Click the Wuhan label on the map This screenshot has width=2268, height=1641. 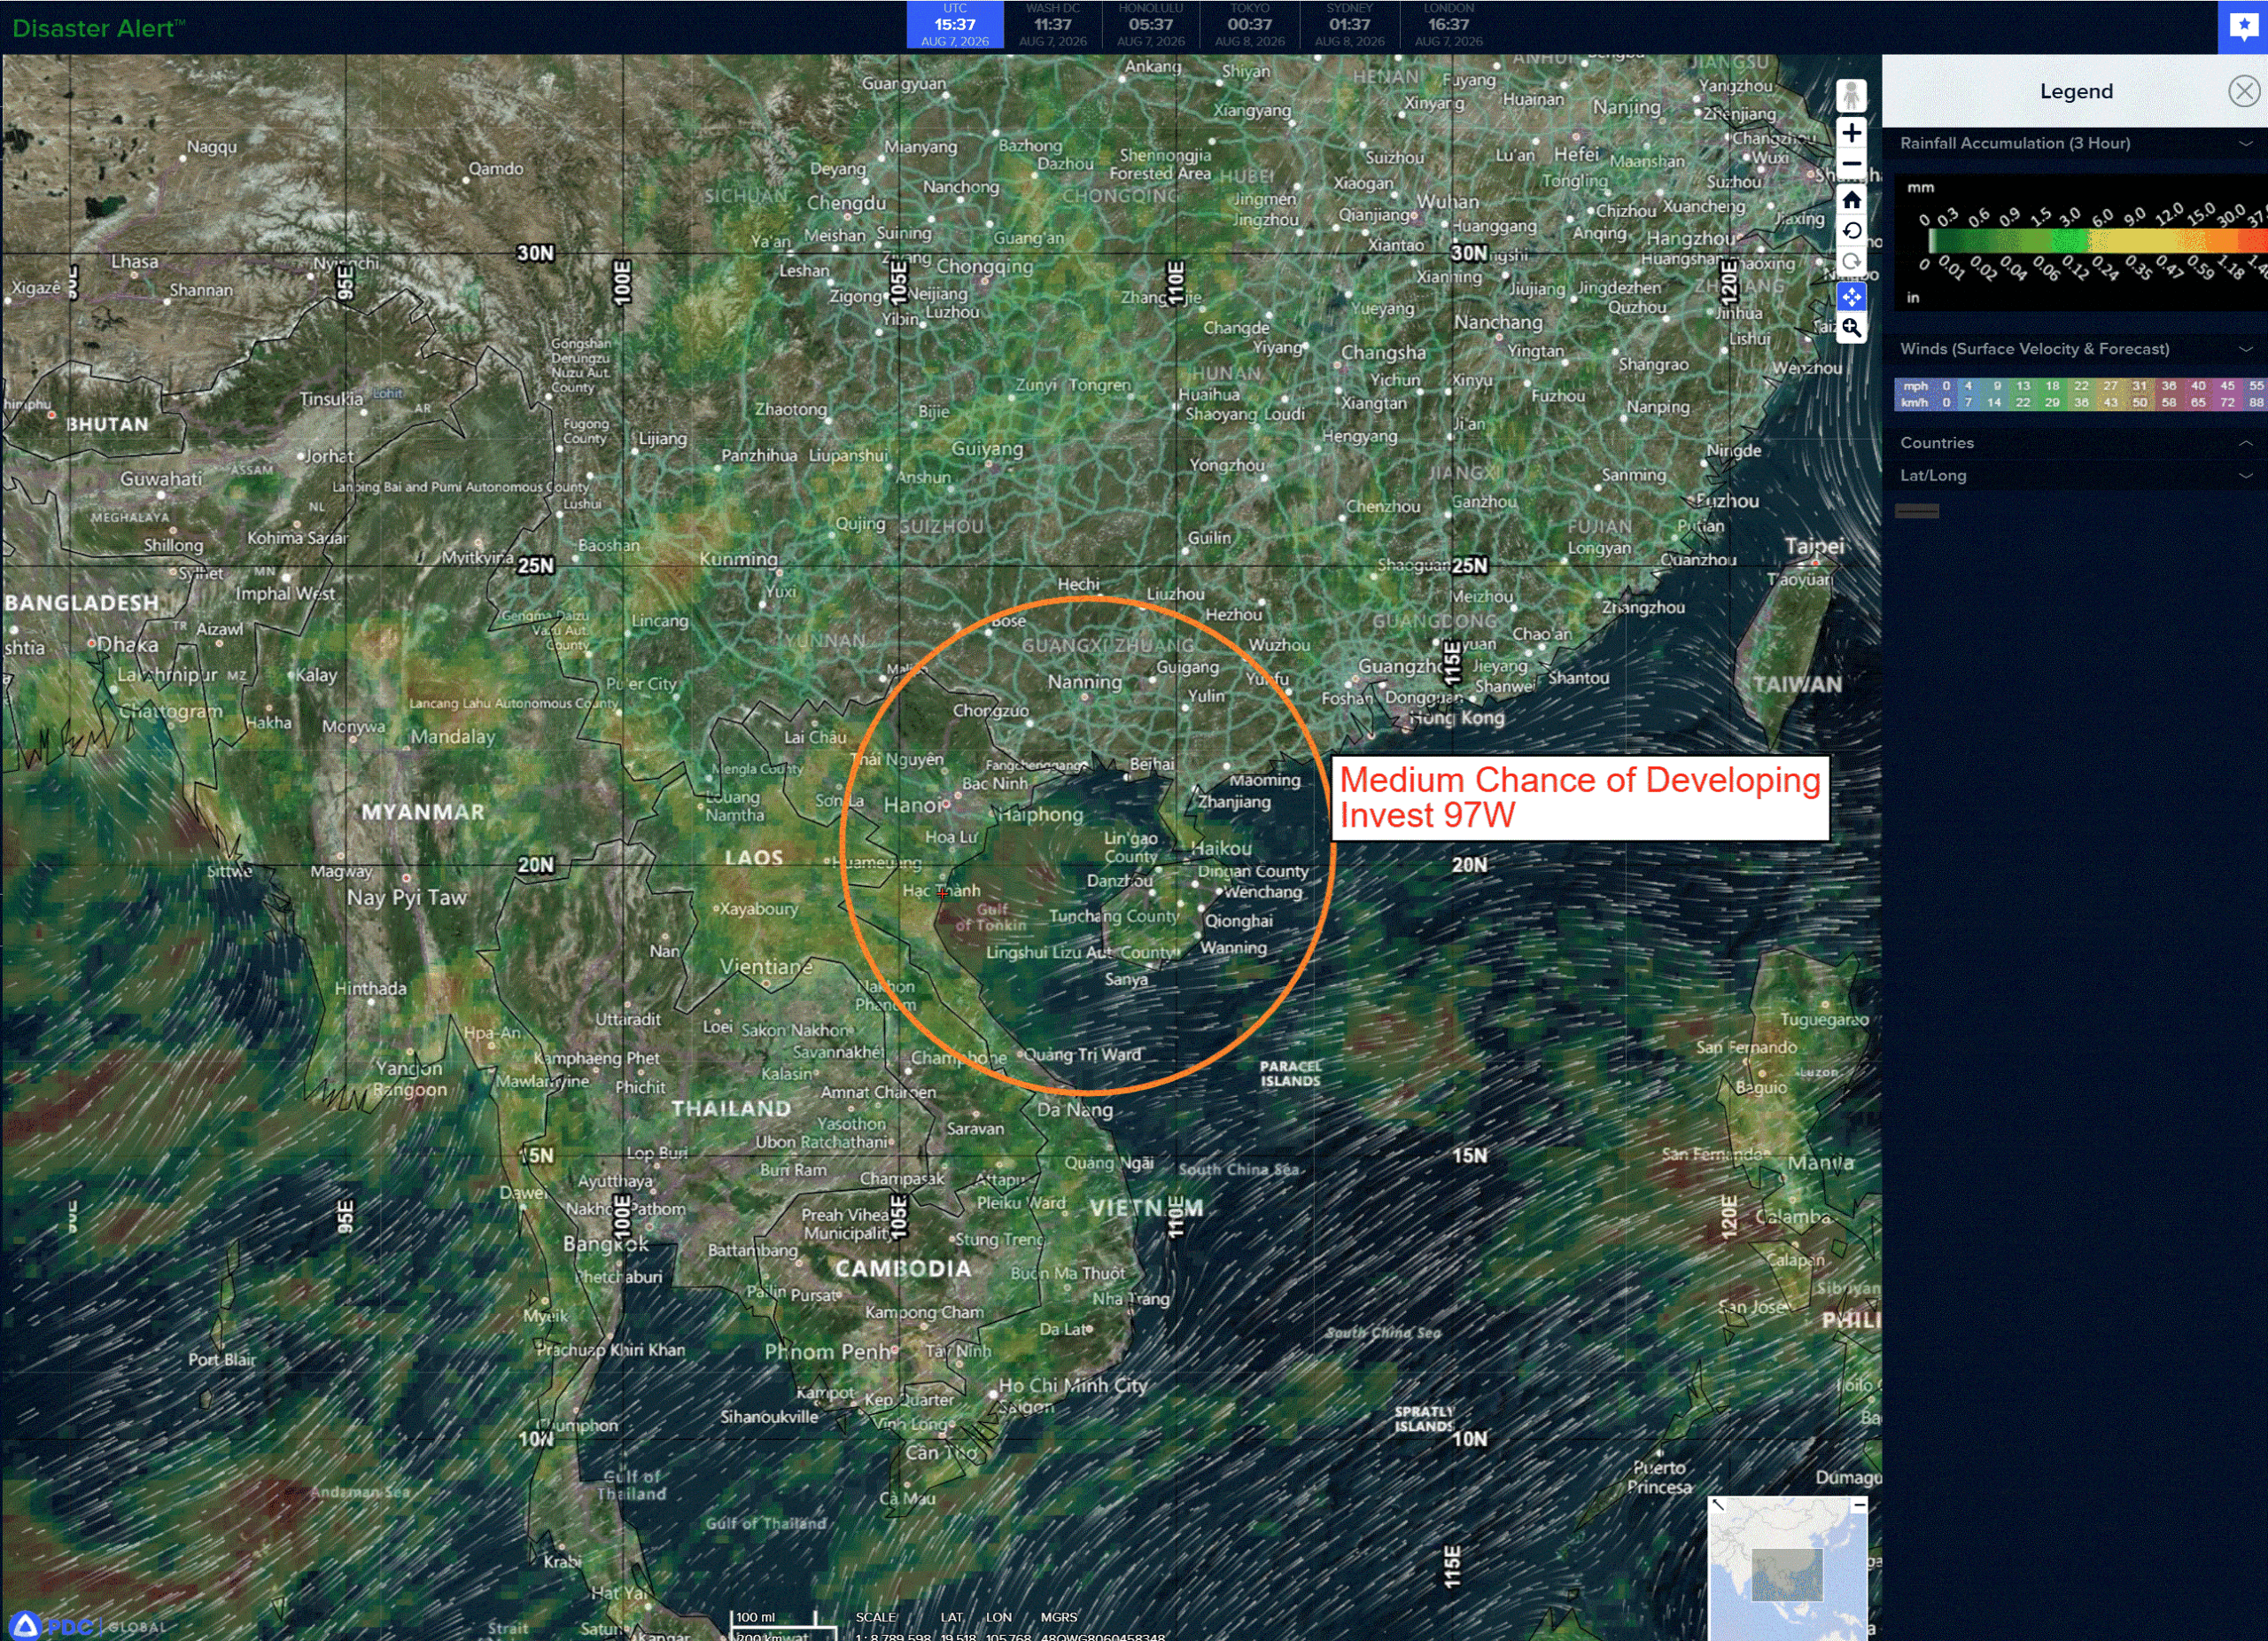point(1447,202)
